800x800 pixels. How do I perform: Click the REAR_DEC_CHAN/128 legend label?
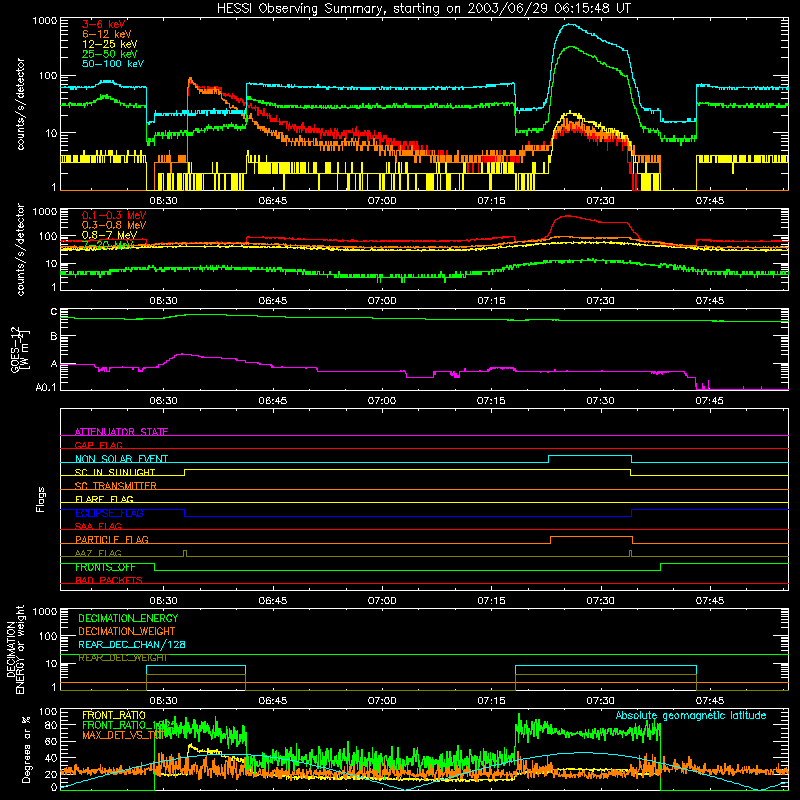tap(132, 645)
